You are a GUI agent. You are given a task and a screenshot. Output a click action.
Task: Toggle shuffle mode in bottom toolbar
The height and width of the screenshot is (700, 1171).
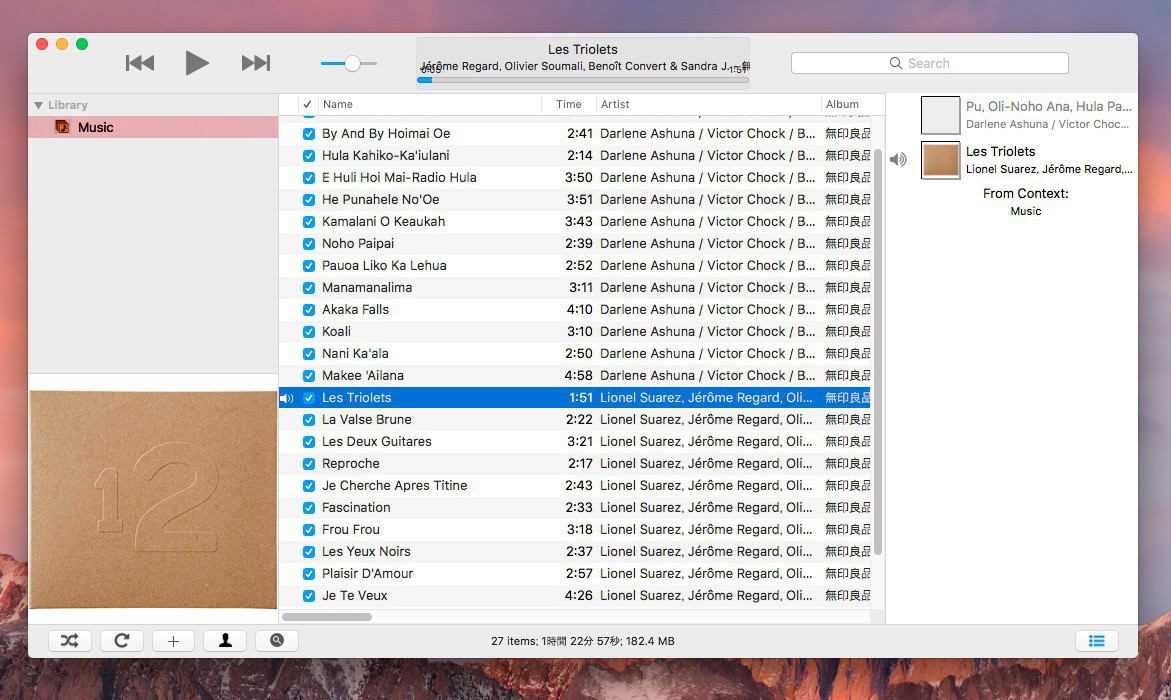pos(69,641)
